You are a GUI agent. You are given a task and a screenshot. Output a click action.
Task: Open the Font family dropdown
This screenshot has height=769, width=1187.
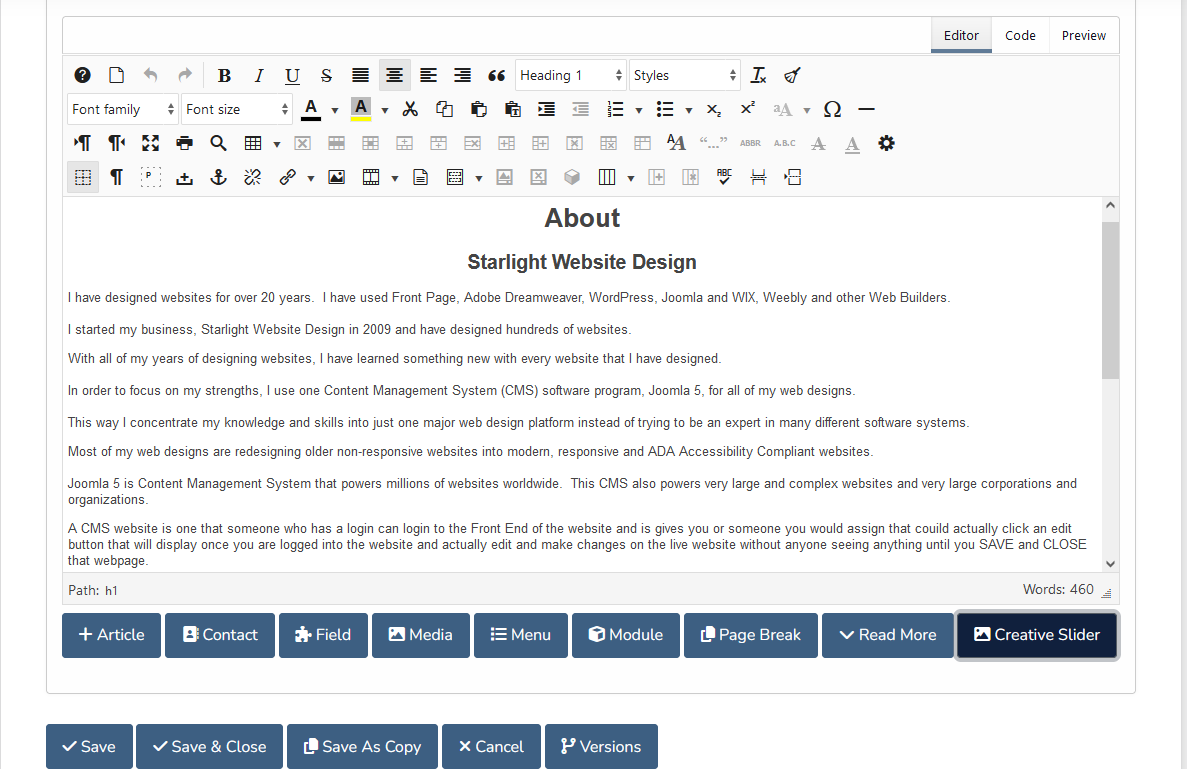coord(123,109)
